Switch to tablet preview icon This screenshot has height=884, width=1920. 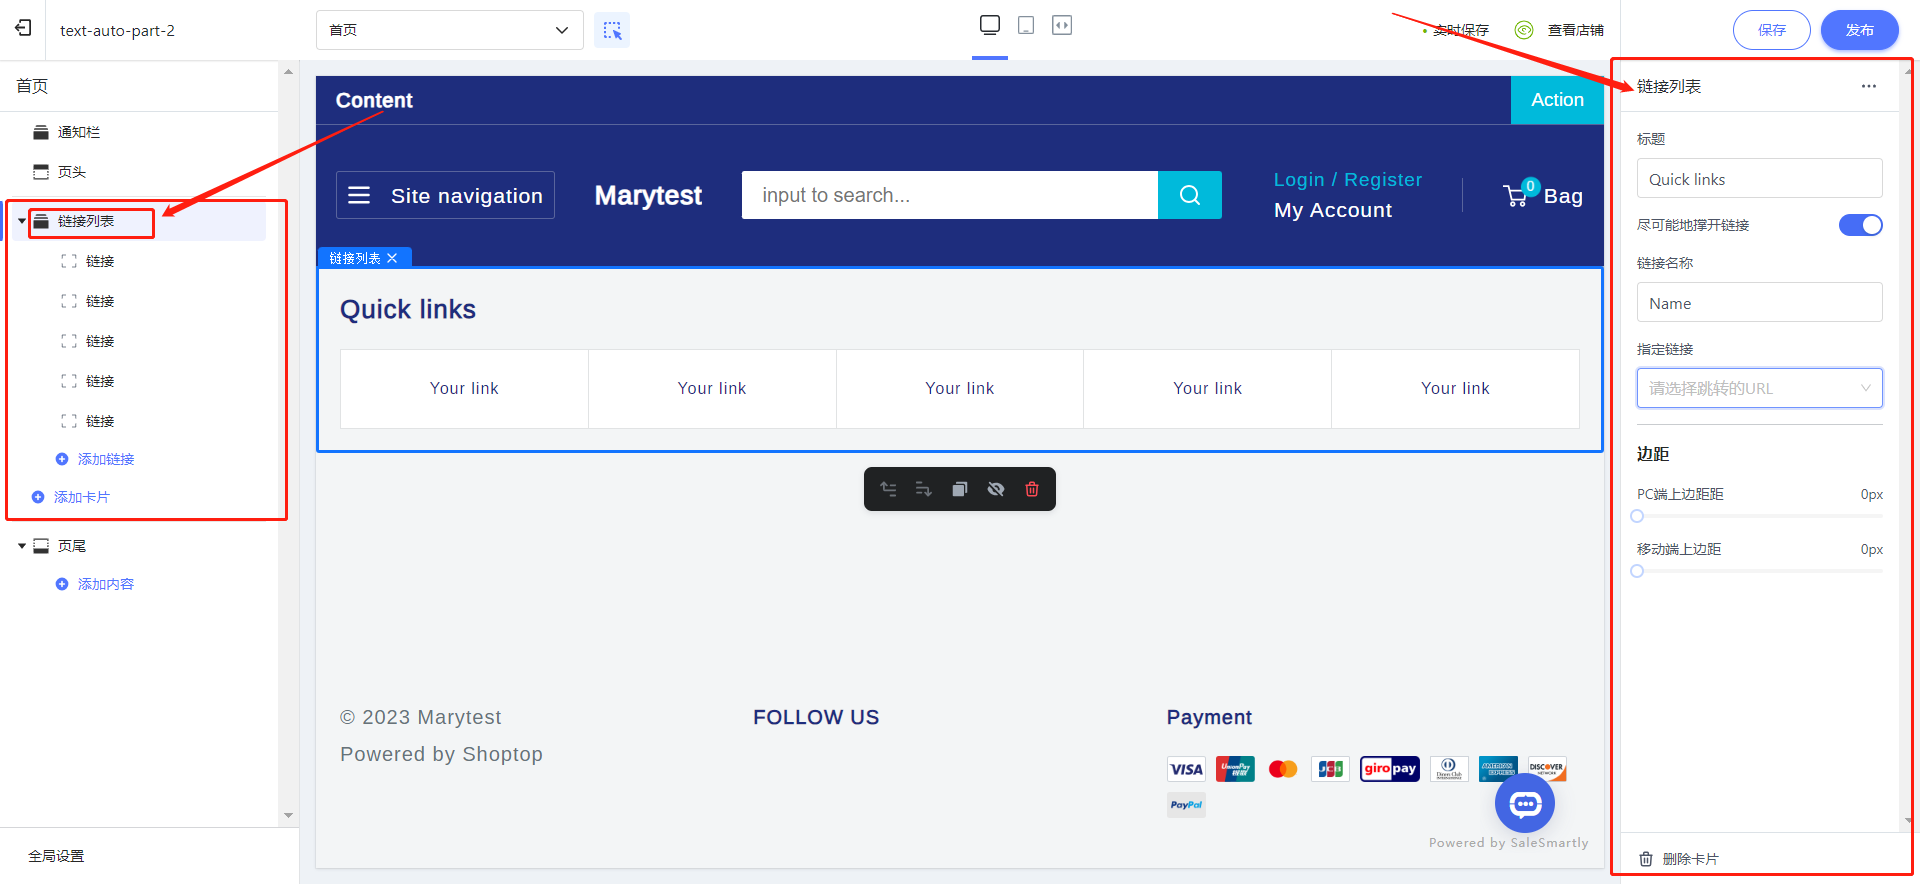[x=1026, y=25]
